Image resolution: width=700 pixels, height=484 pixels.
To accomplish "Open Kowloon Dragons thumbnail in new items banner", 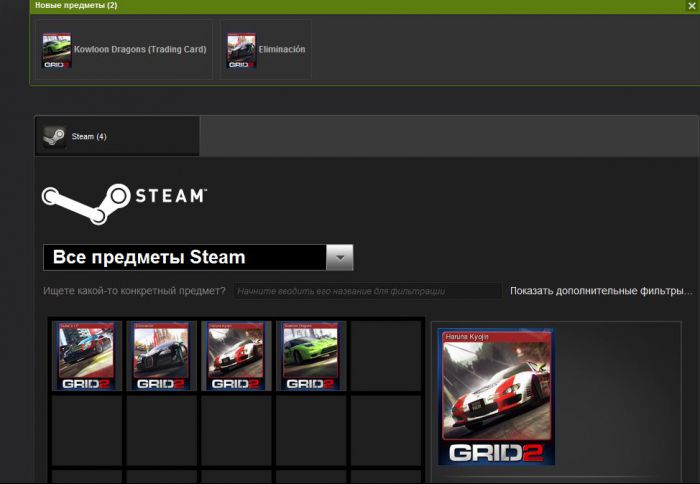I will [x=56, y=49].
